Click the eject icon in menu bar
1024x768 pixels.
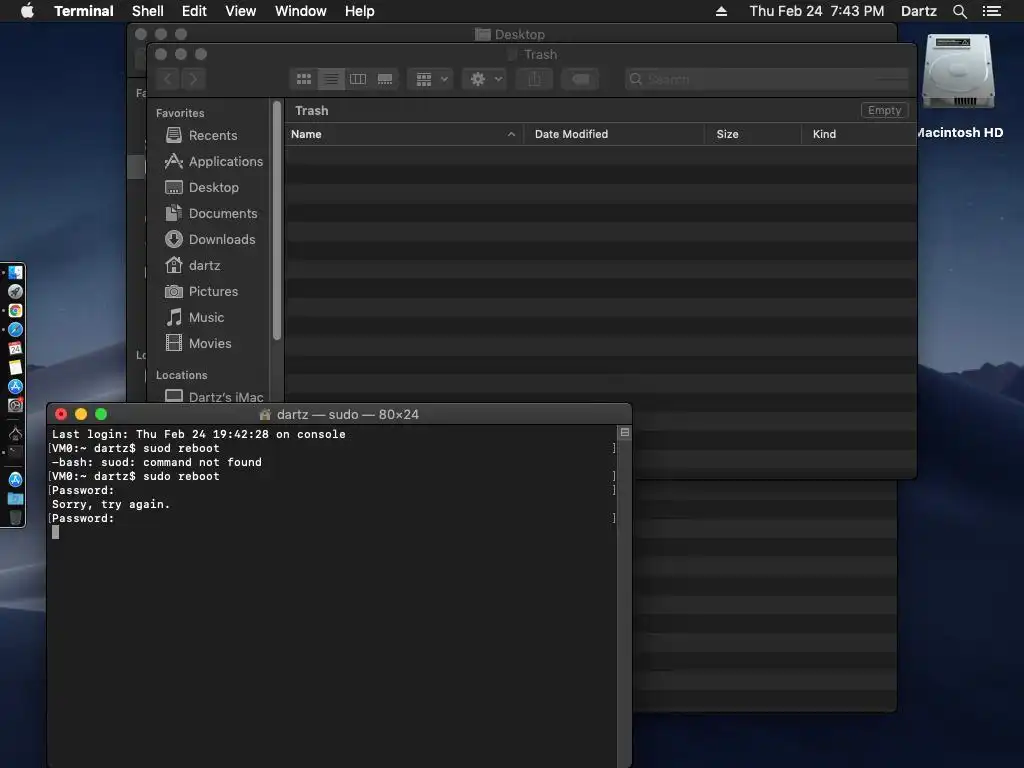722,11
